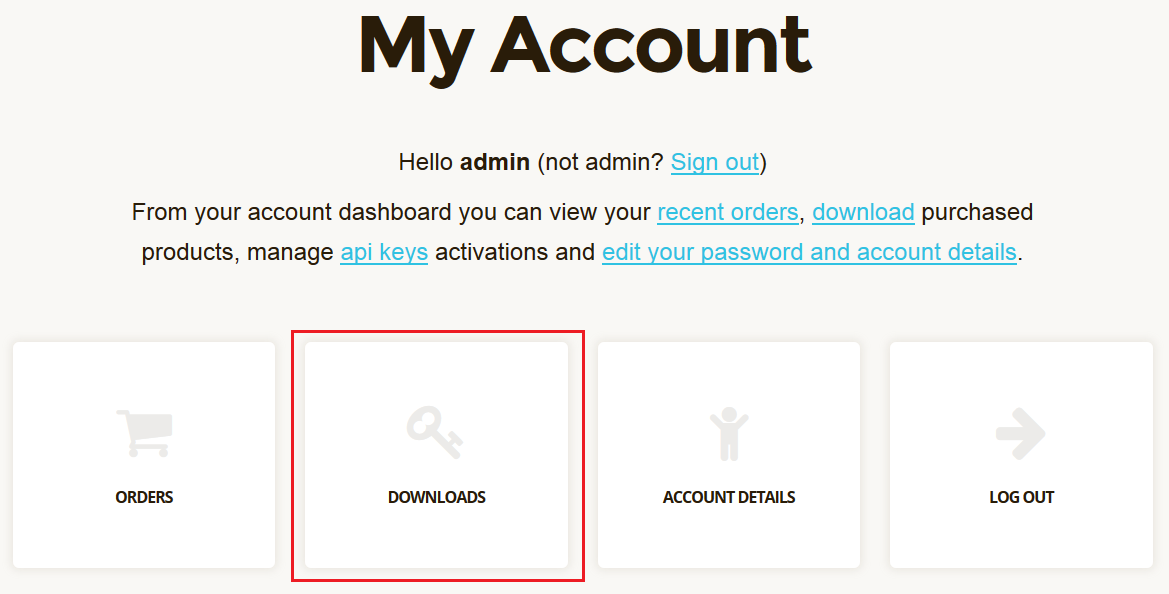Select the DOWNLOADS text label
The height and width of the screenshot is (594, 1169).
click(x=436, y=497)
